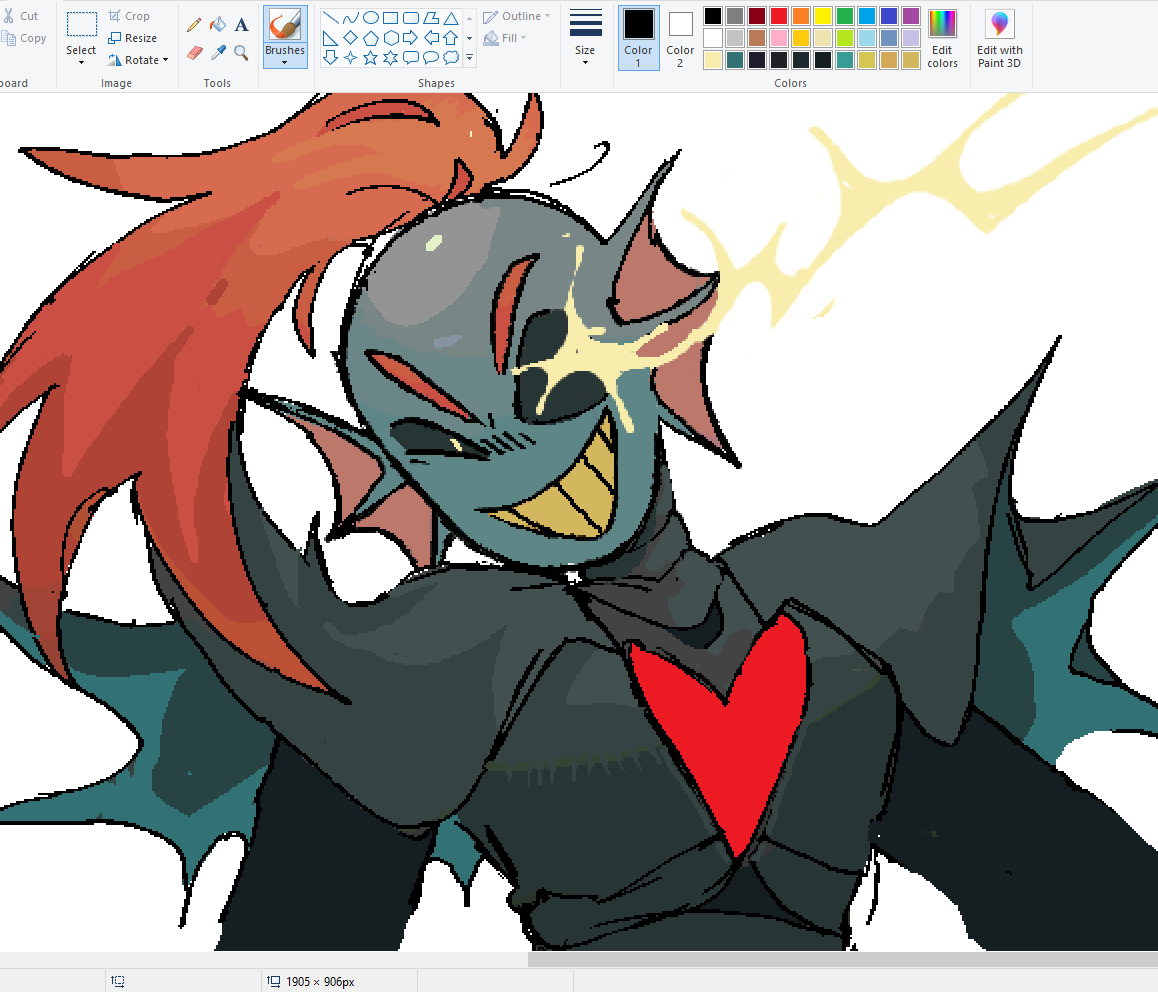Choose the Six-point star shape
The image size is (1158, 992).
391,58
